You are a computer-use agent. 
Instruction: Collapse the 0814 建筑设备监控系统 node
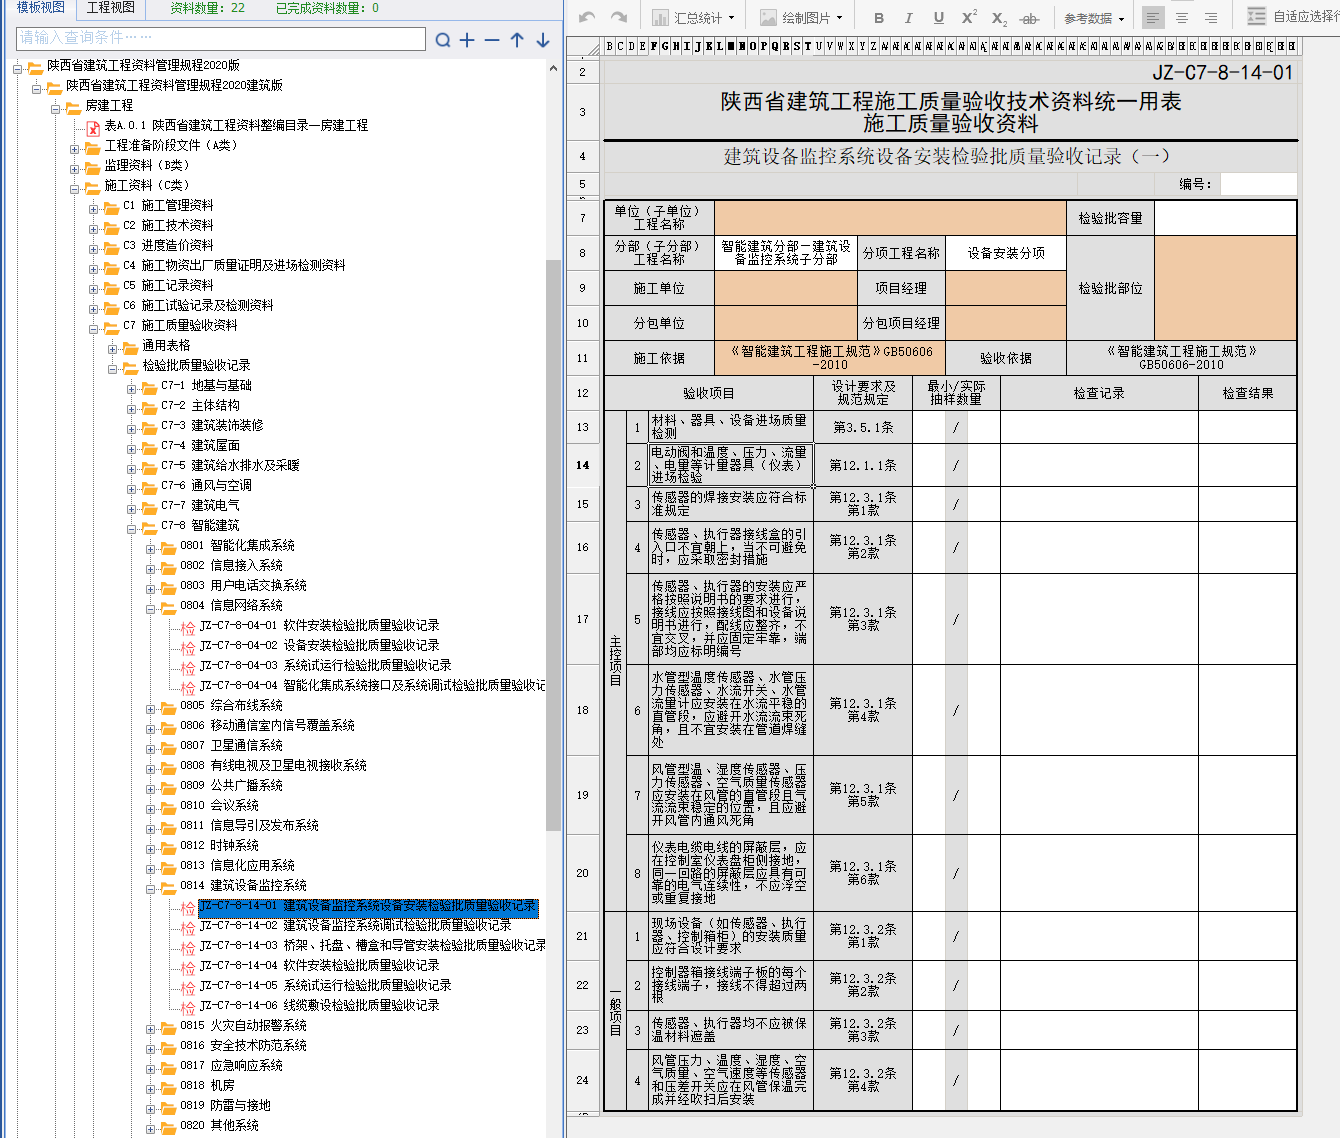click(151, 889)
